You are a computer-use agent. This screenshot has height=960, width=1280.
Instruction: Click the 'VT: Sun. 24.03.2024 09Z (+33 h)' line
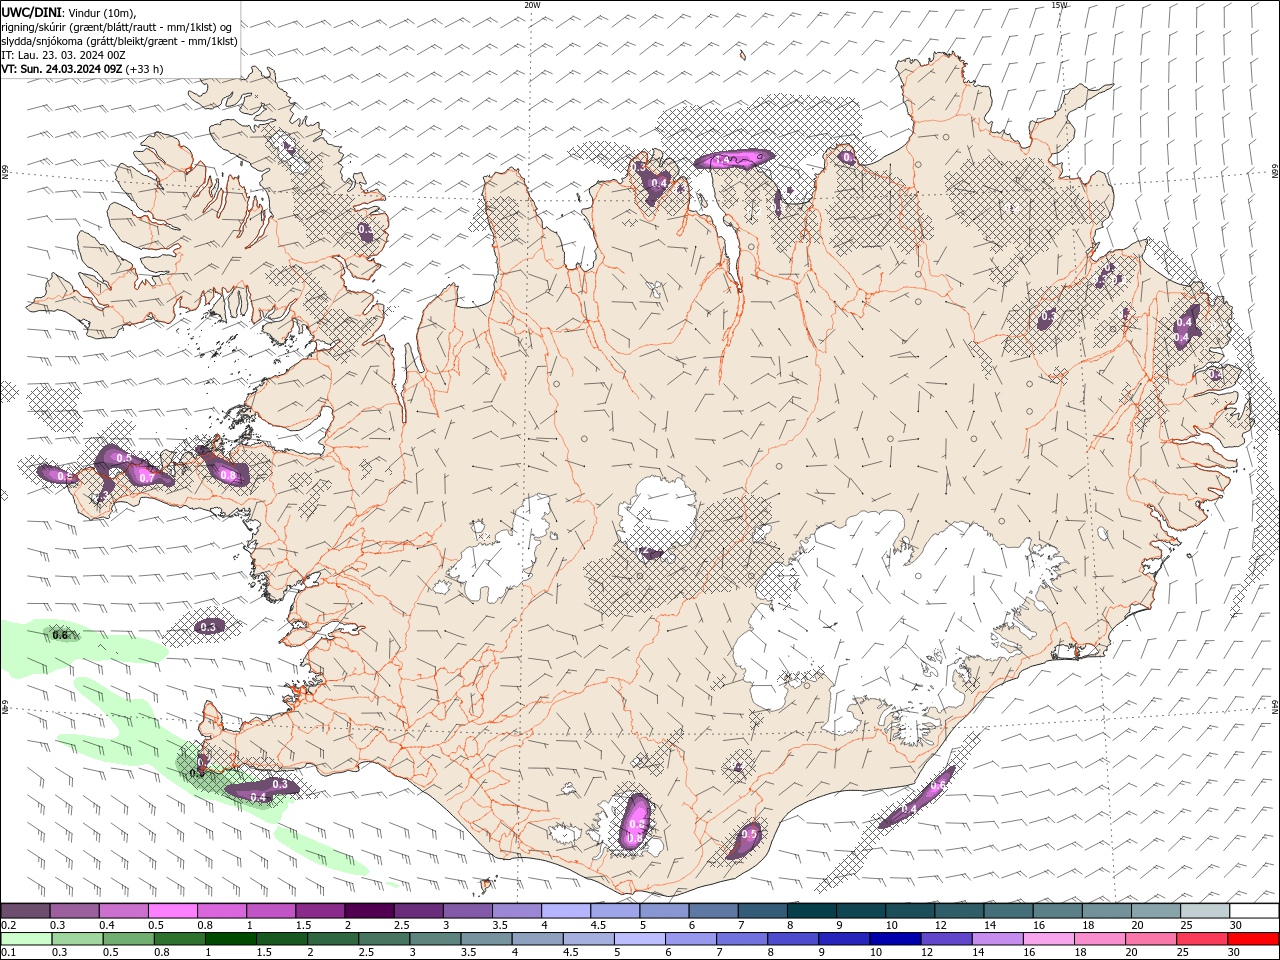[x=82, y=69]
